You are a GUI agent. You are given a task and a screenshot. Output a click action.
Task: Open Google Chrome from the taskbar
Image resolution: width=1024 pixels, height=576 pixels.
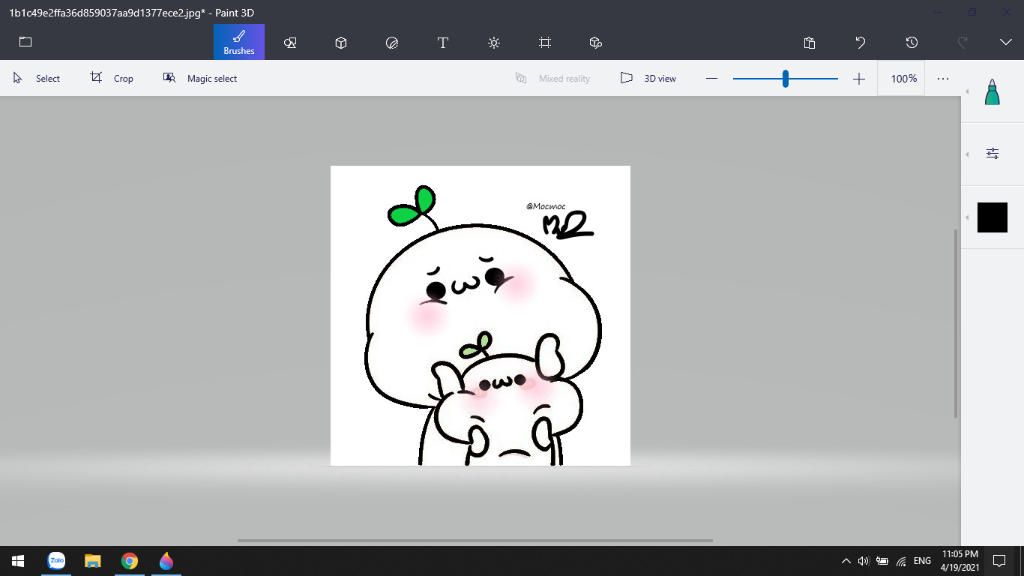(x=129, y=561)
